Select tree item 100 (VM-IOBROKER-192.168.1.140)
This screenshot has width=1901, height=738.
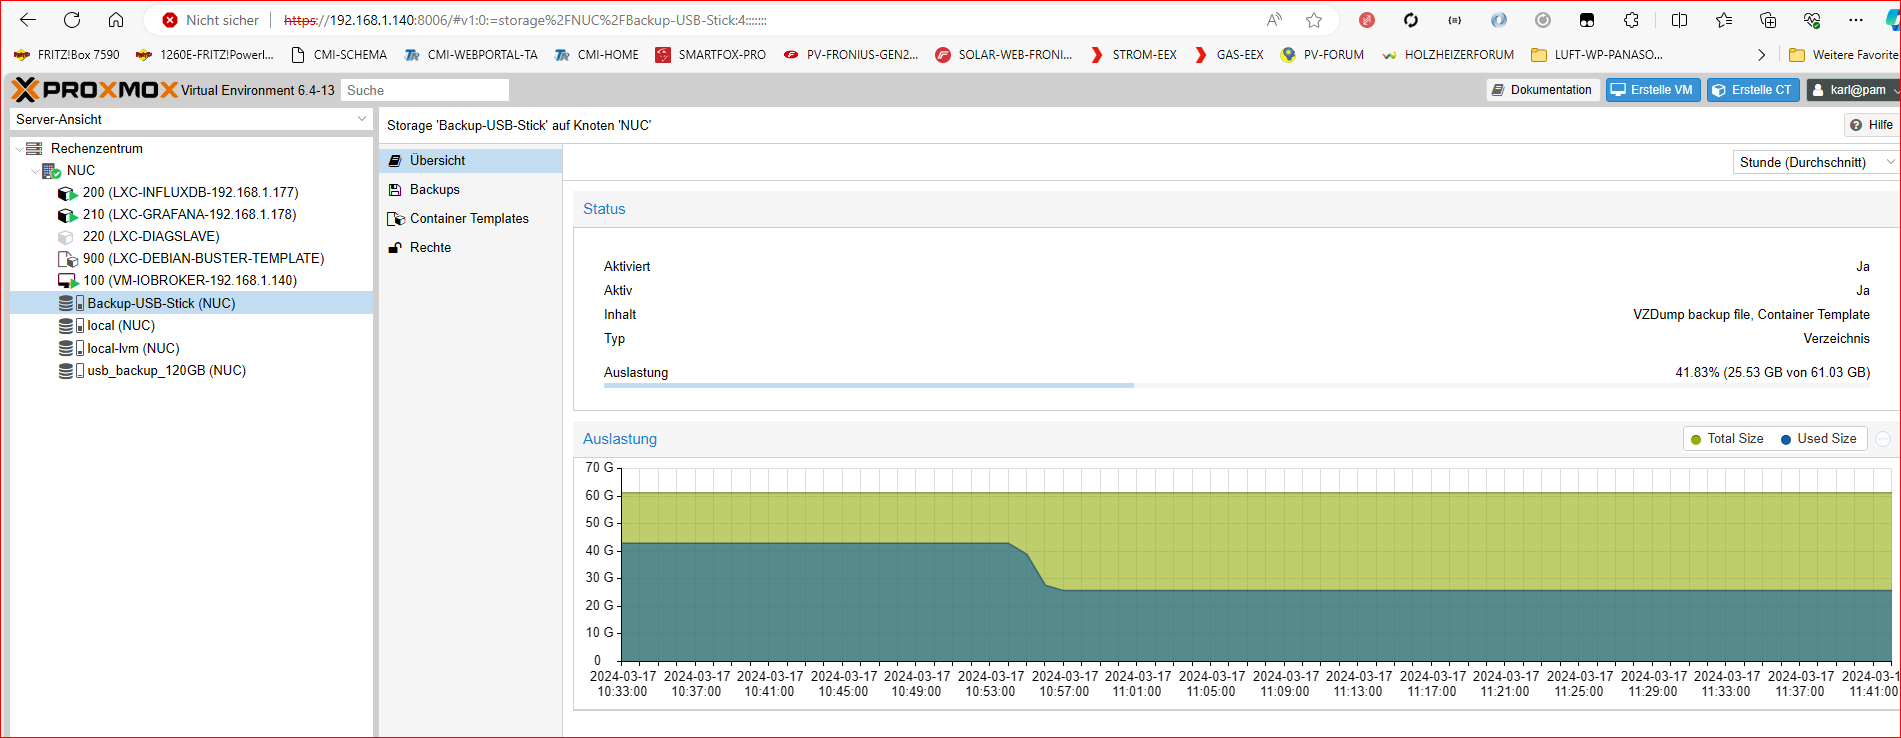click(190, 280)
